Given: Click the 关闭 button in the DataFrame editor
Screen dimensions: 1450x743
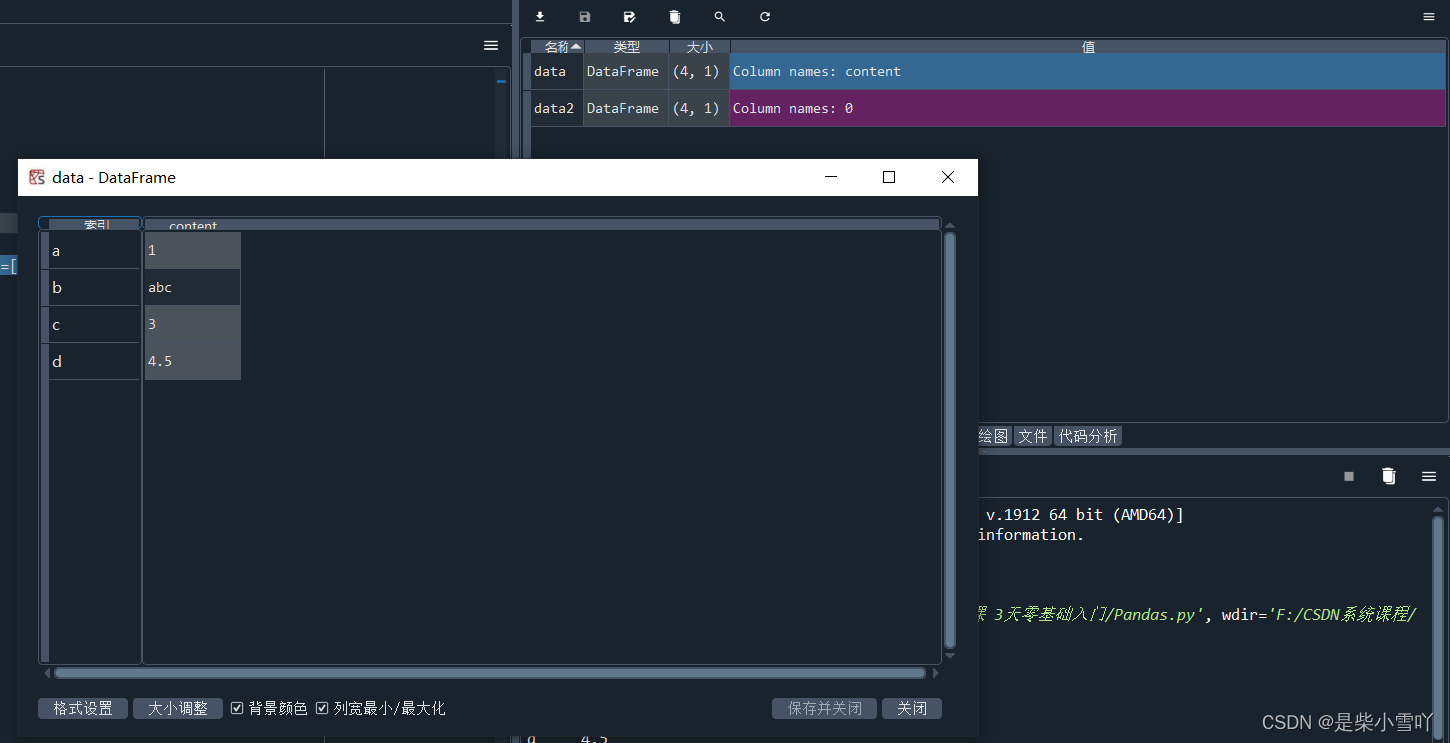Looking at the screenshot, I should coord(911,708).
